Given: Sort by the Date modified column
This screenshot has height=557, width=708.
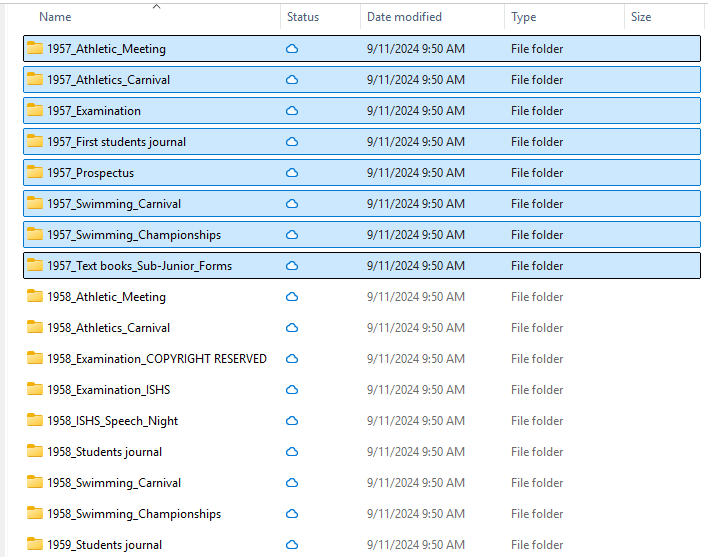Looking at the screenshot, I should tap(404, 17).
